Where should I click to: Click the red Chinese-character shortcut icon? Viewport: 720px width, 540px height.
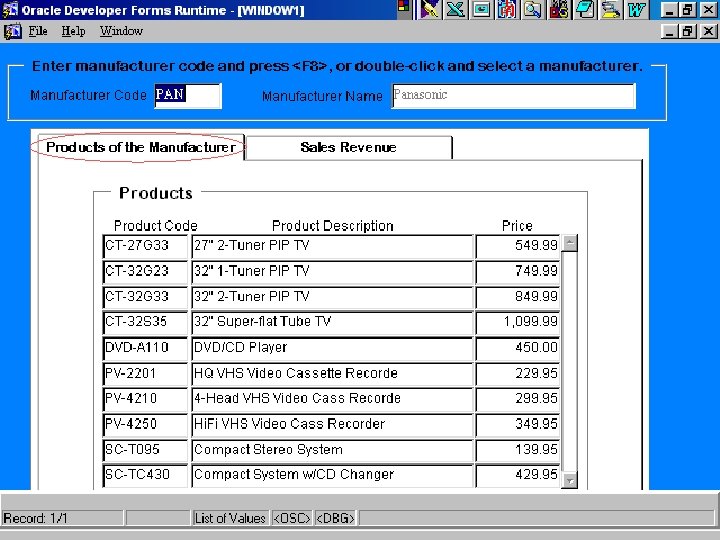click(506, 10)
